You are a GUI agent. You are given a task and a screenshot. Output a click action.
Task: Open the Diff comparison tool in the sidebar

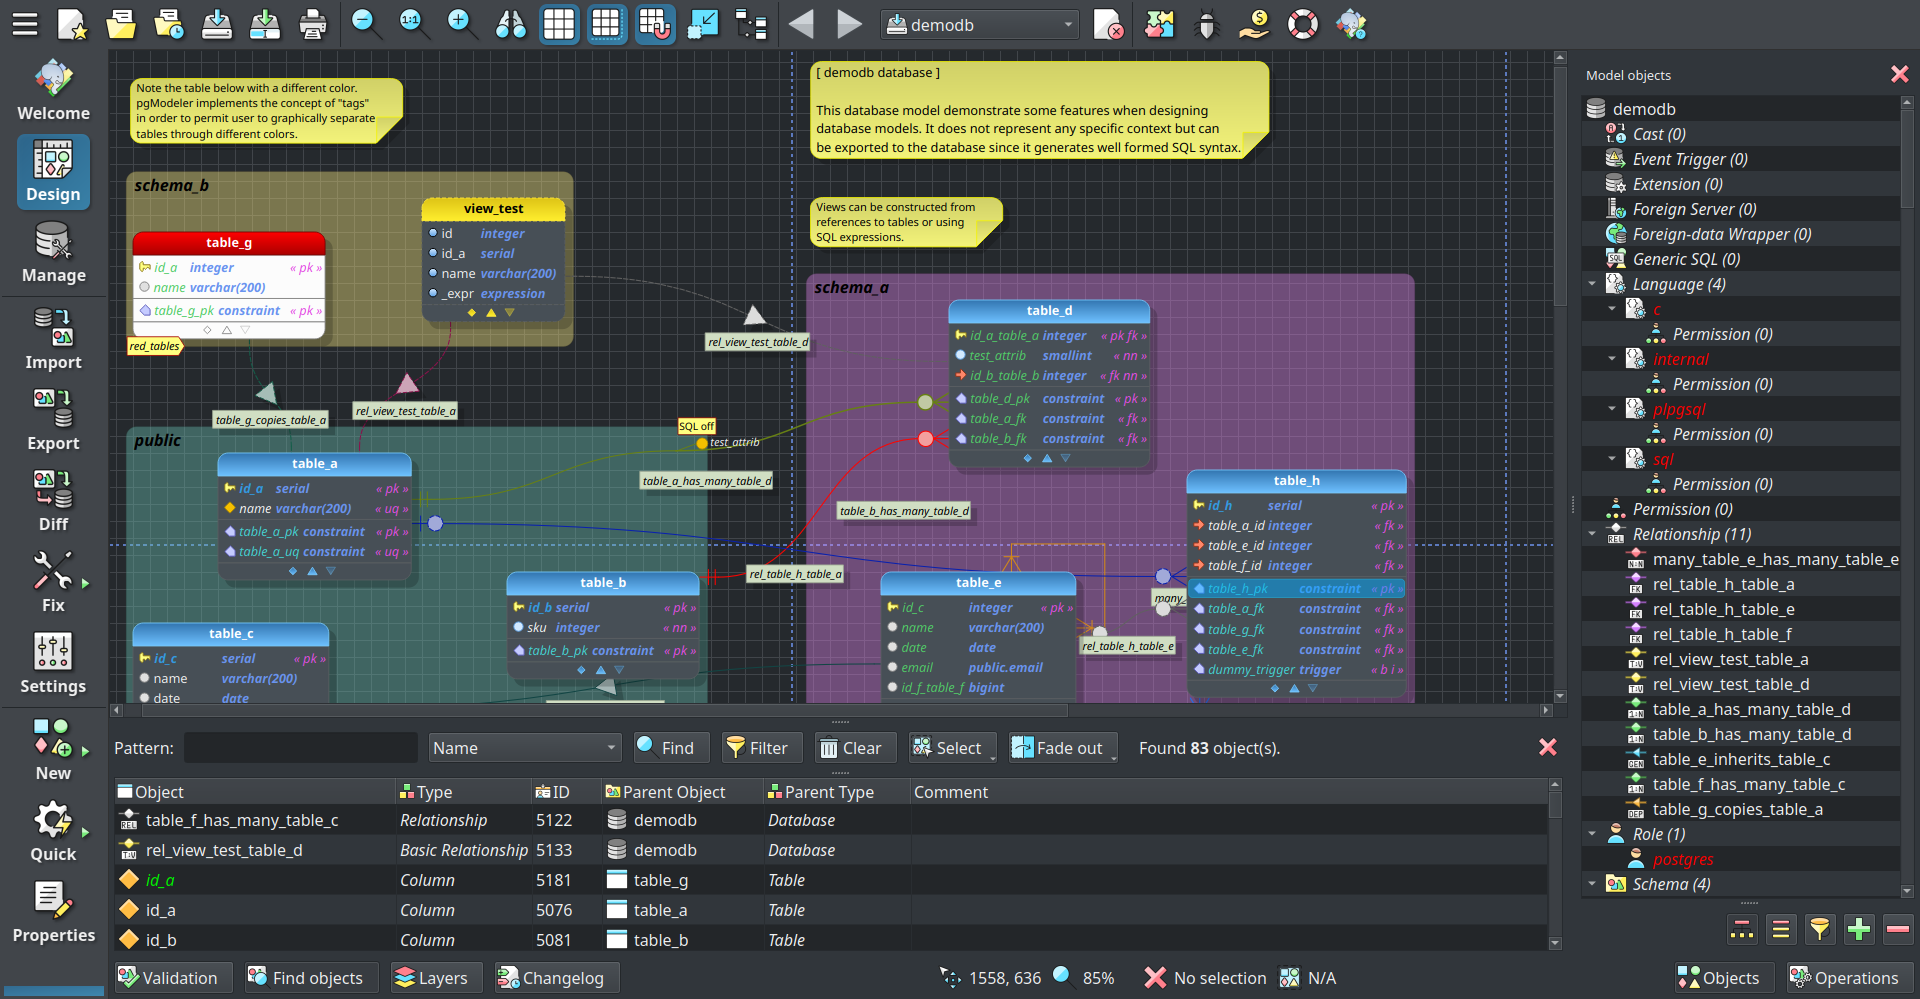52,500
